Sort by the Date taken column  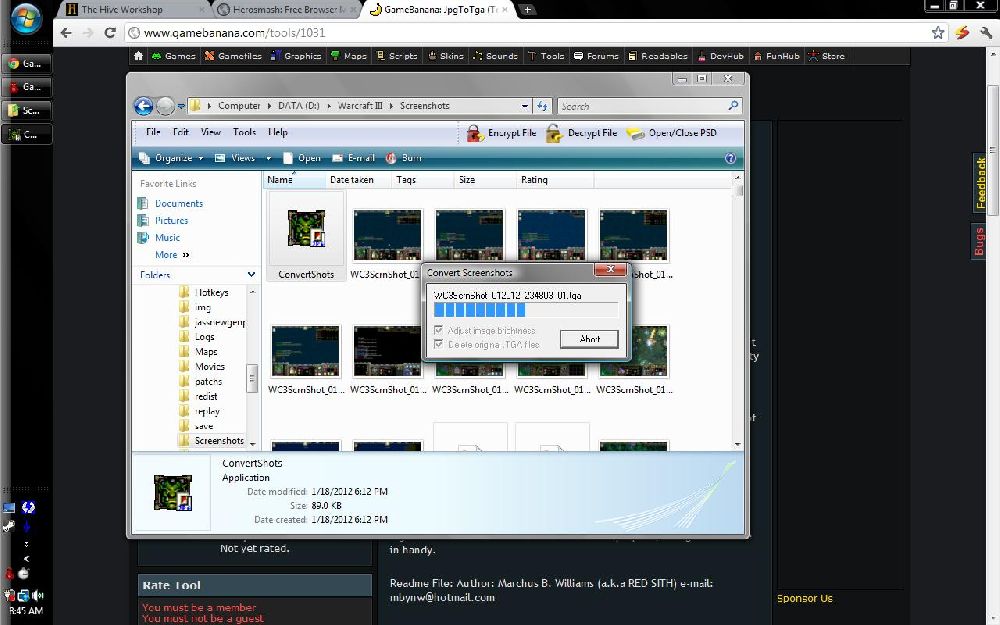click(357, 180)
